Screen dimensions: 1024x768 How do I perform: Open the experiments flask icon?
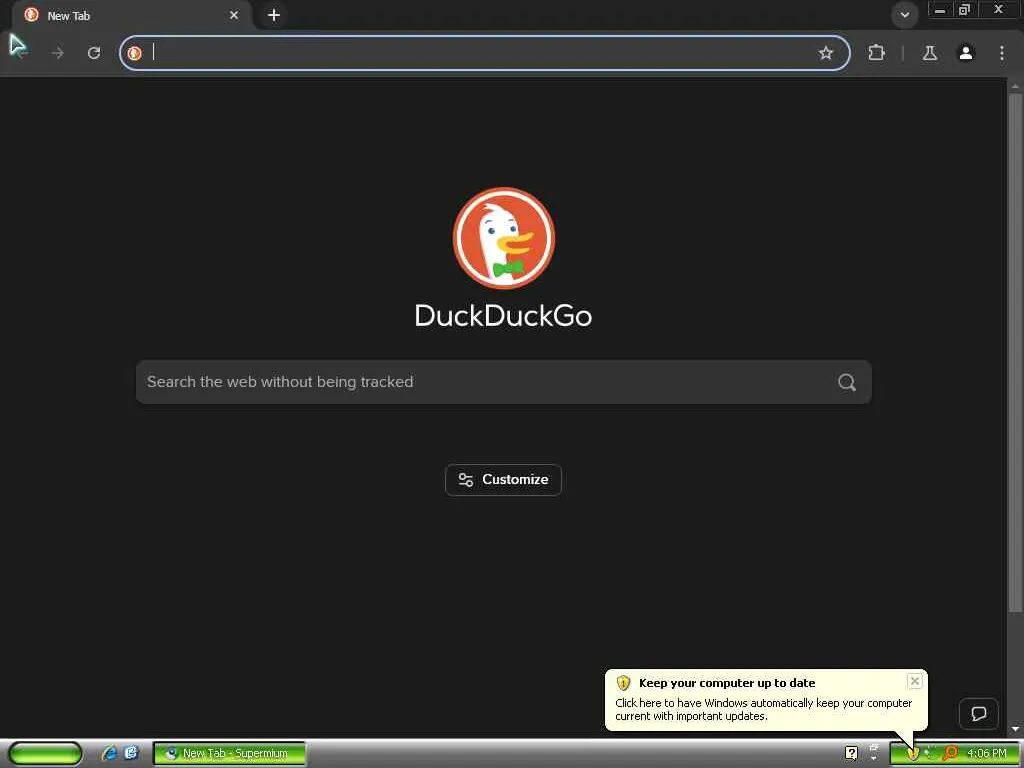click(x=930, y=53)
